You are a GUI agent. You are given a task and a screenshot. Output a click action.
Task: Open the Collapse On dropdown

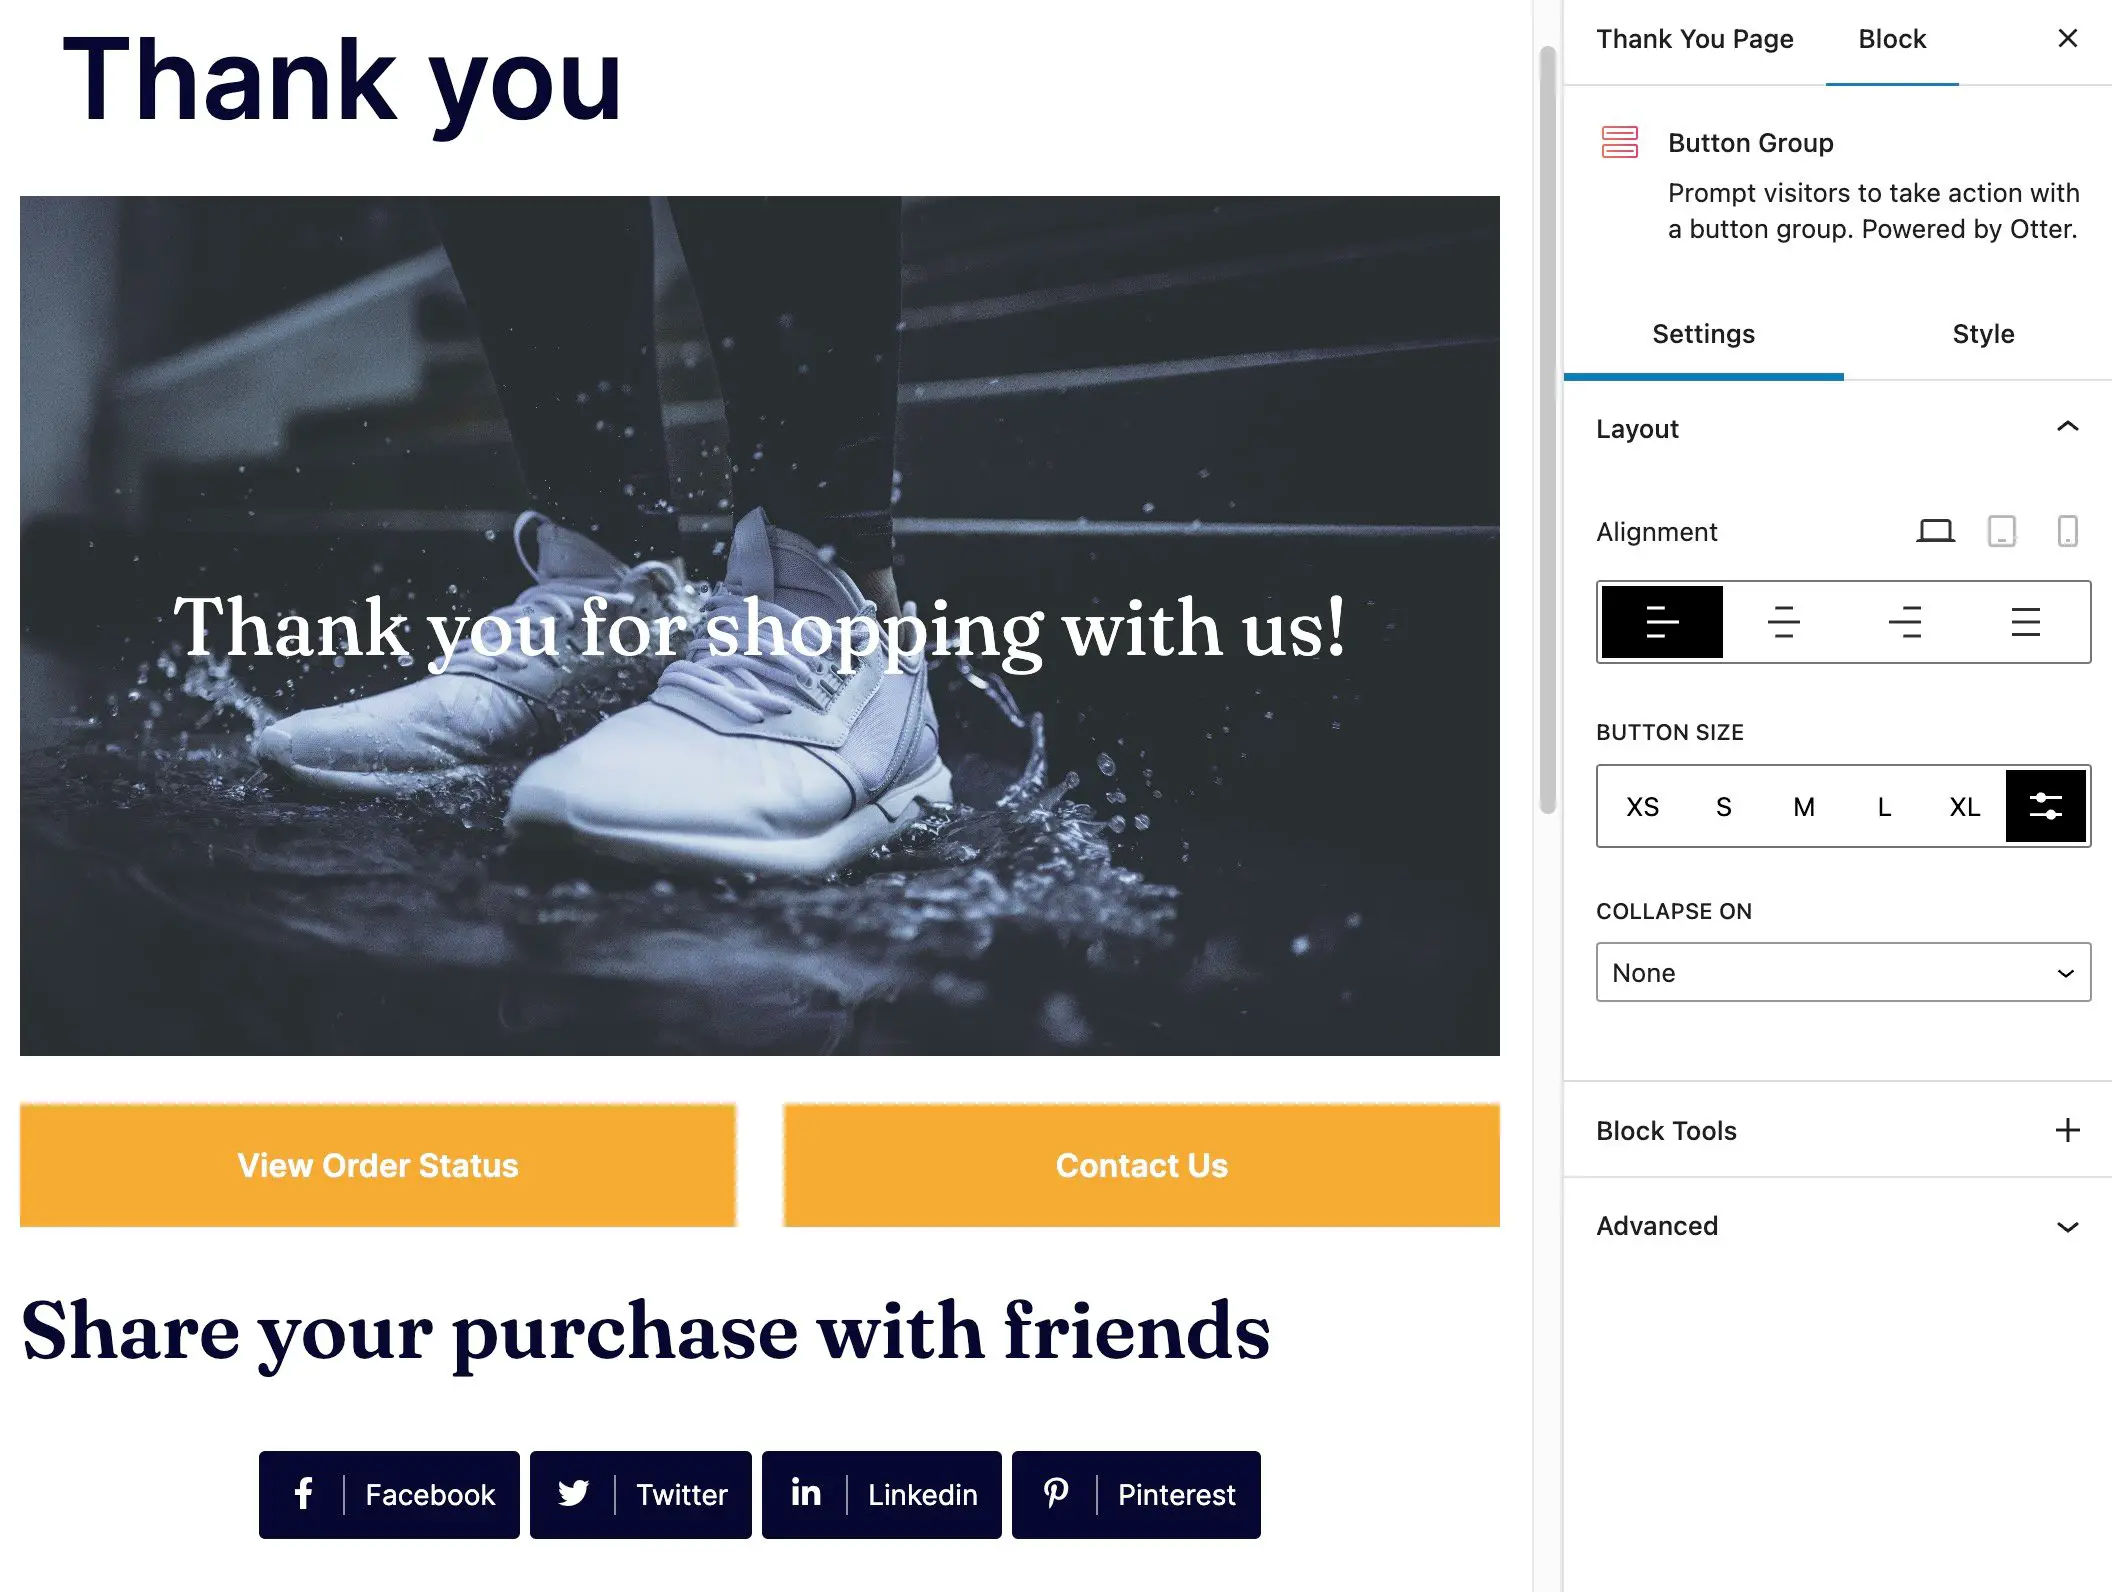pyautogui.click(x=1839, y=972)
